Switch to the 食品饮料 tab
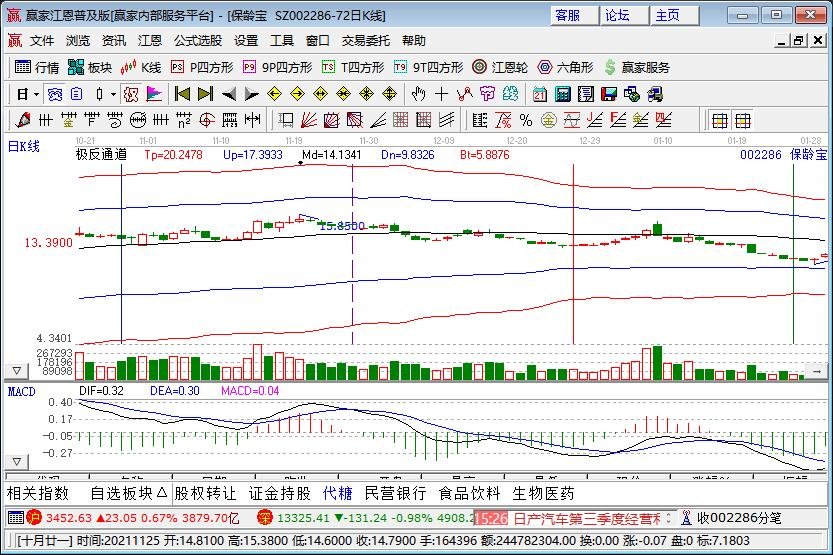The width and height of the screenshot is (833, 555). (469, 493)
